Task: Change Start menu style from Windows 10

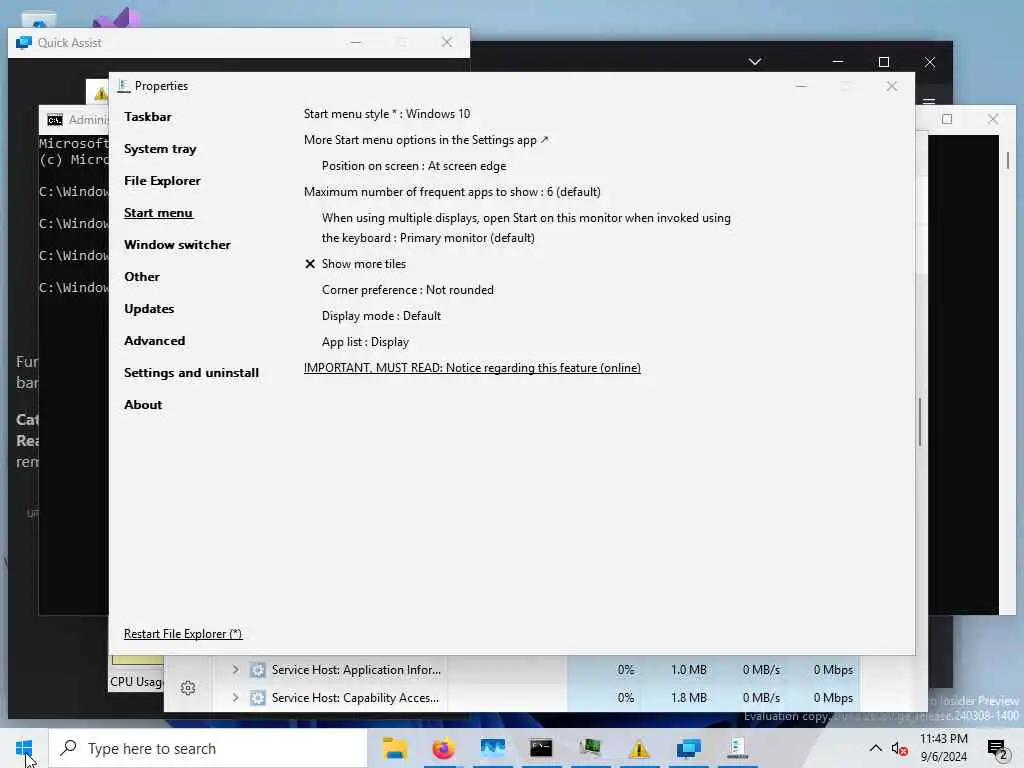Action: coord(387,114)
